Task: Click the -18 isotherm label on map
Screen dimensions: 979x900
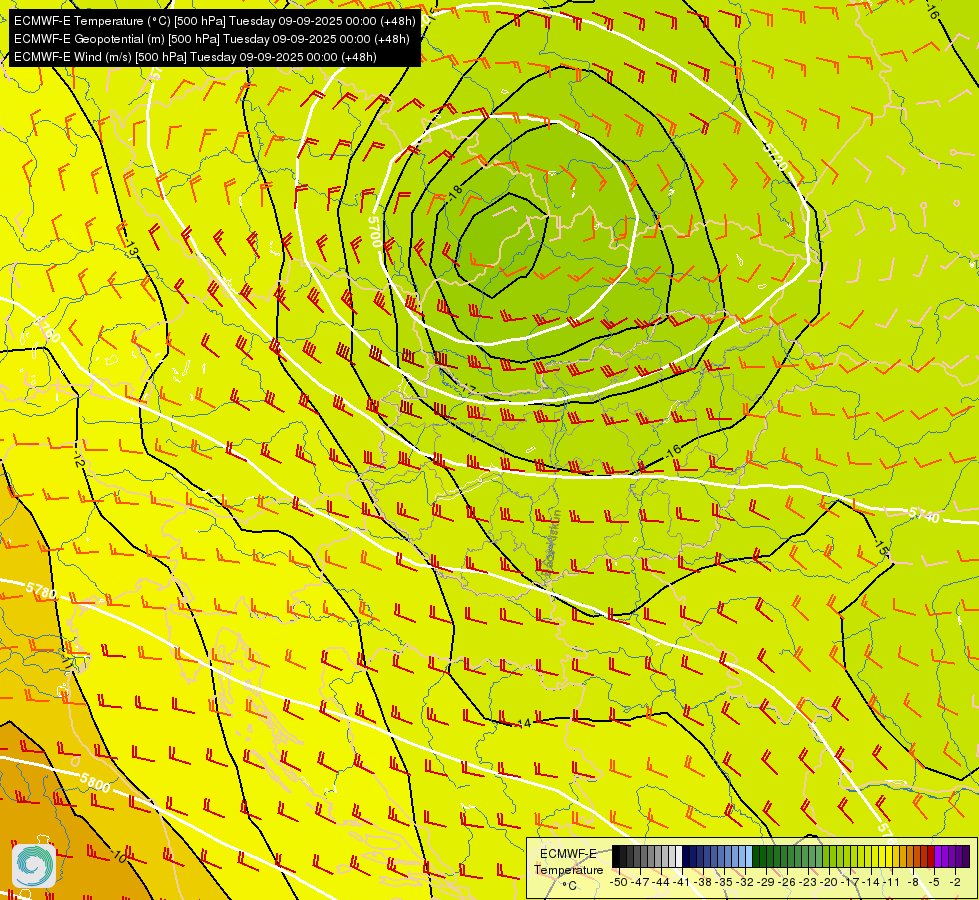Action: (454, 192)
